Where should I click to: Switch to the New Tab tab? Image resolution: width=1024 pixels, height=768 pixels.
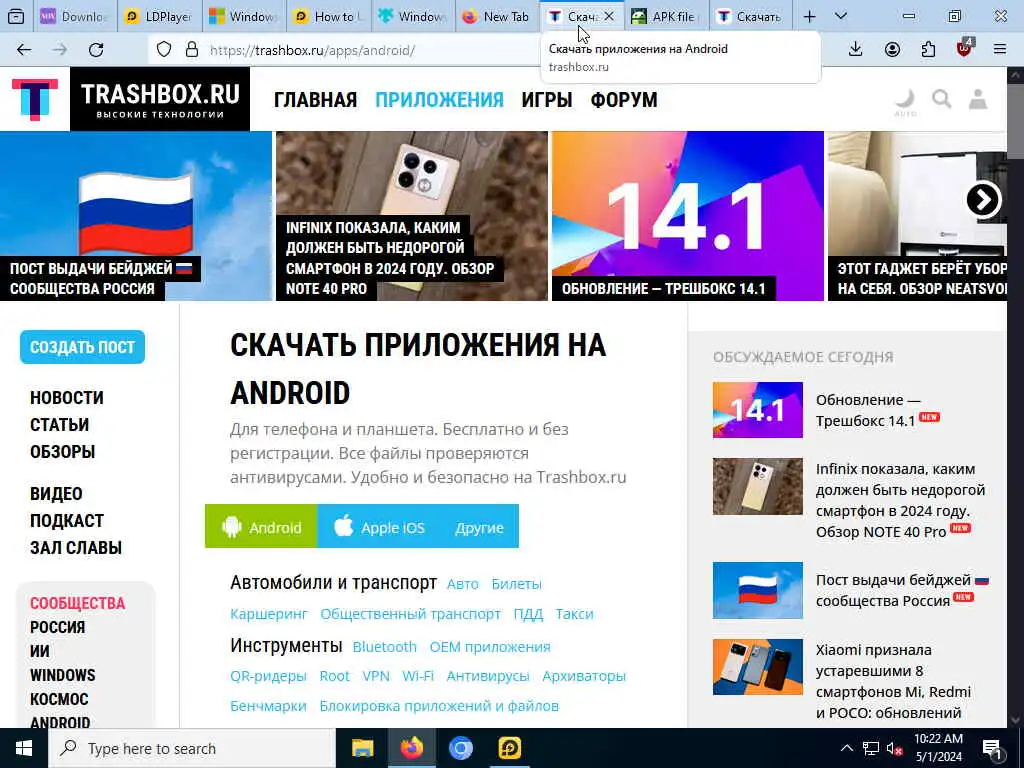pyautogui.click(x=498, y=16)
